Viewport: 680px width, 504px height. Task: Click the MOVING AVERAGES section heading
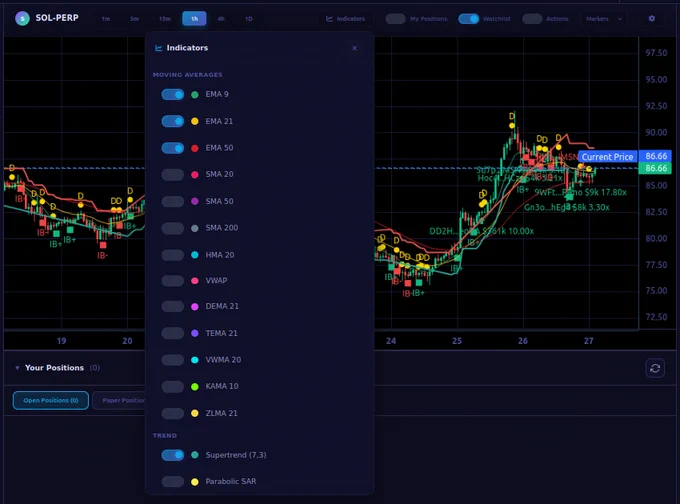tap(187, 75)
